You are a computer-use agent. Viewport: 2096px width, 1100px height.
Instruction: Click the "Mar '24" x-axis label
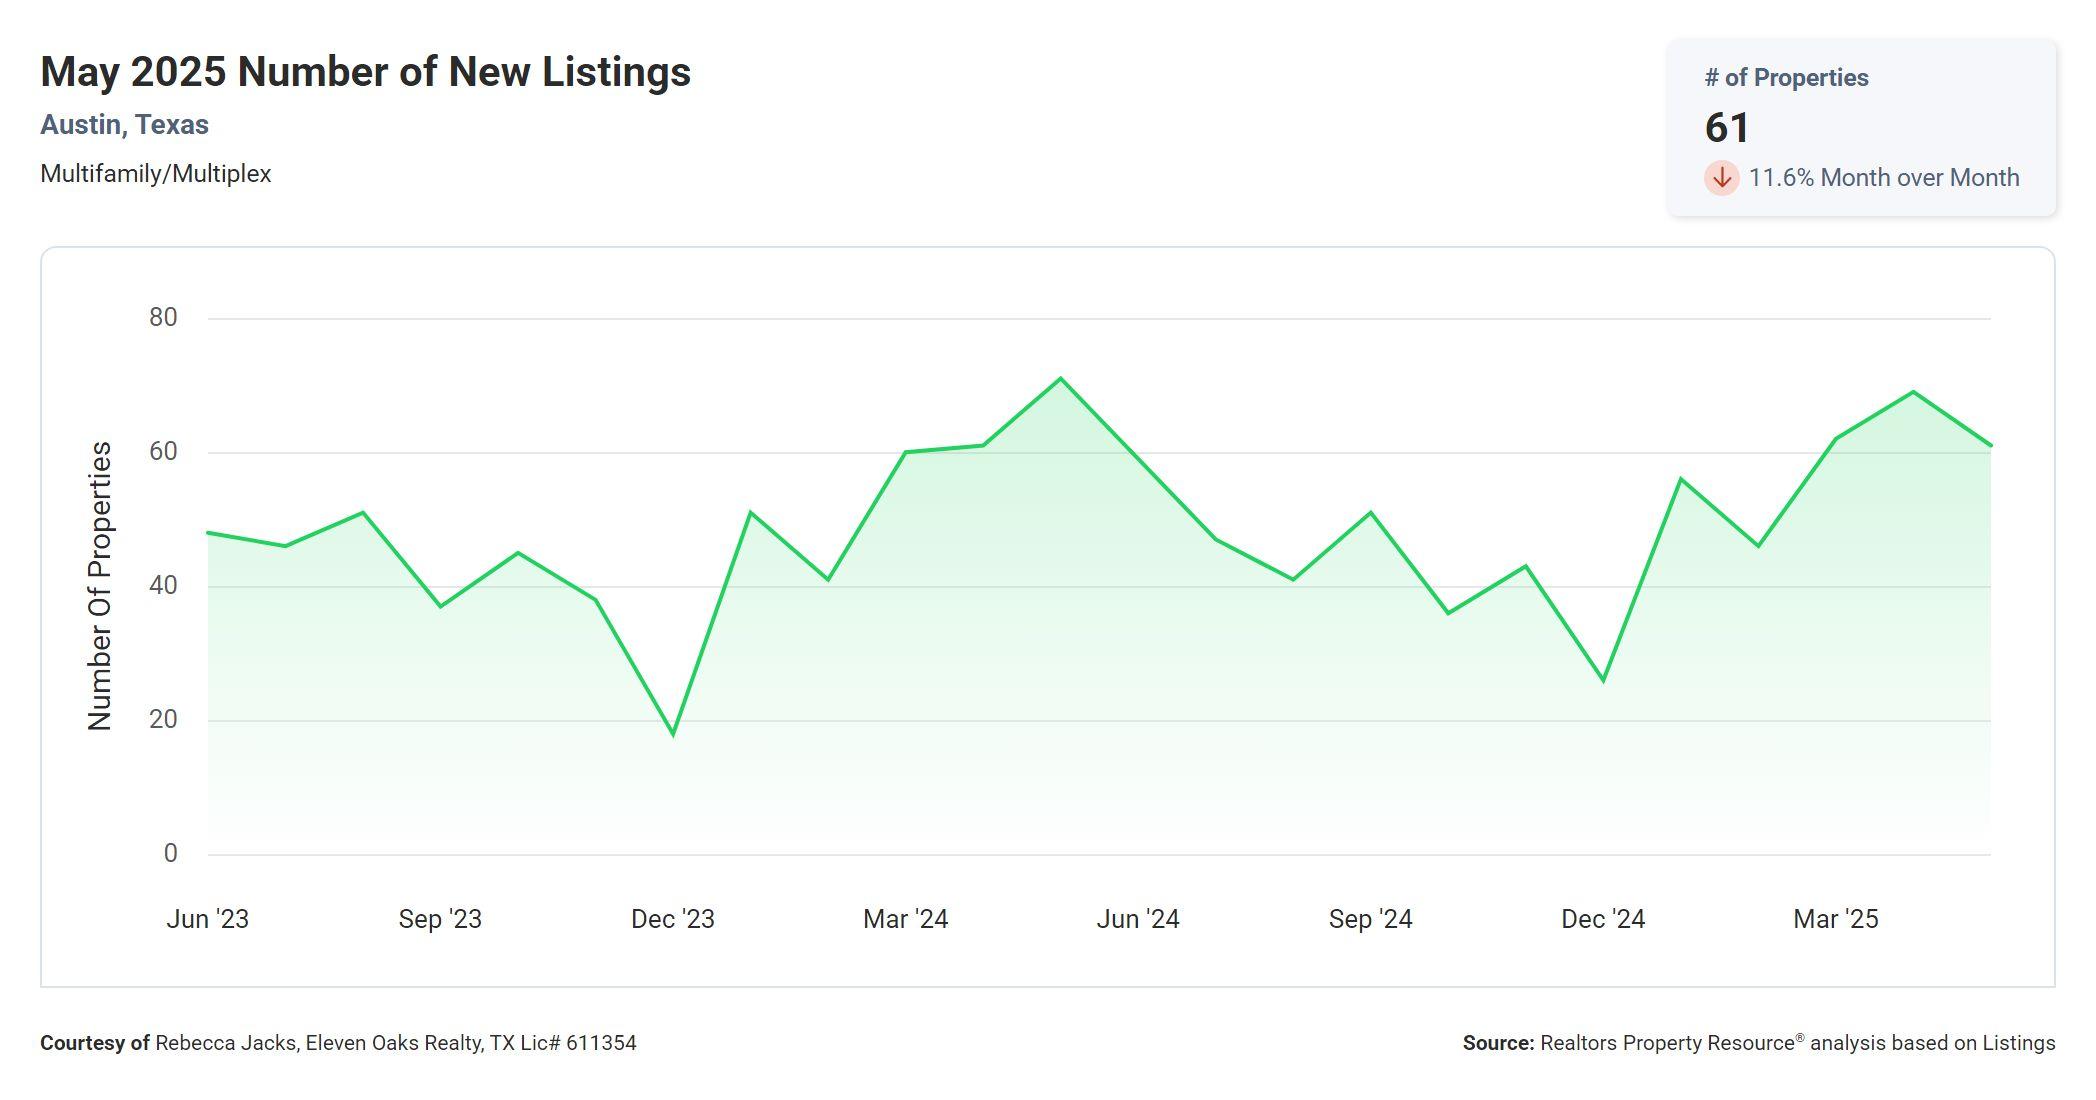pos(906,919)
